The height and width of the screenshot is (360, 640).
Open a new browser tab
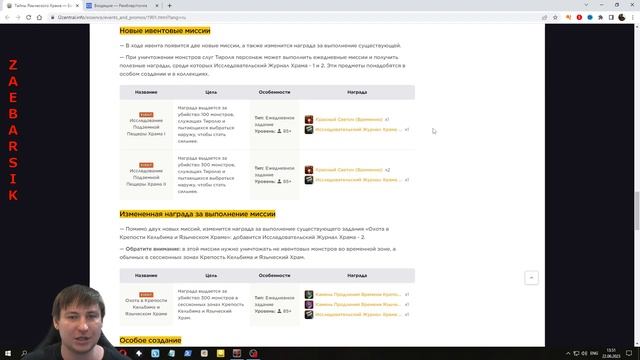tap(169, 6)
